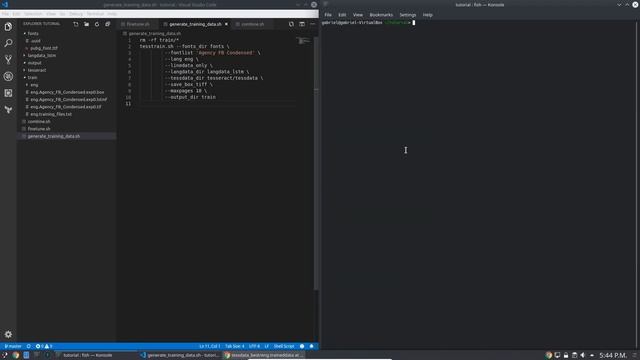Open the Konsole Settings menu
Image resolution: width=640 pixels, height=360 pixels.
[407, 15]
